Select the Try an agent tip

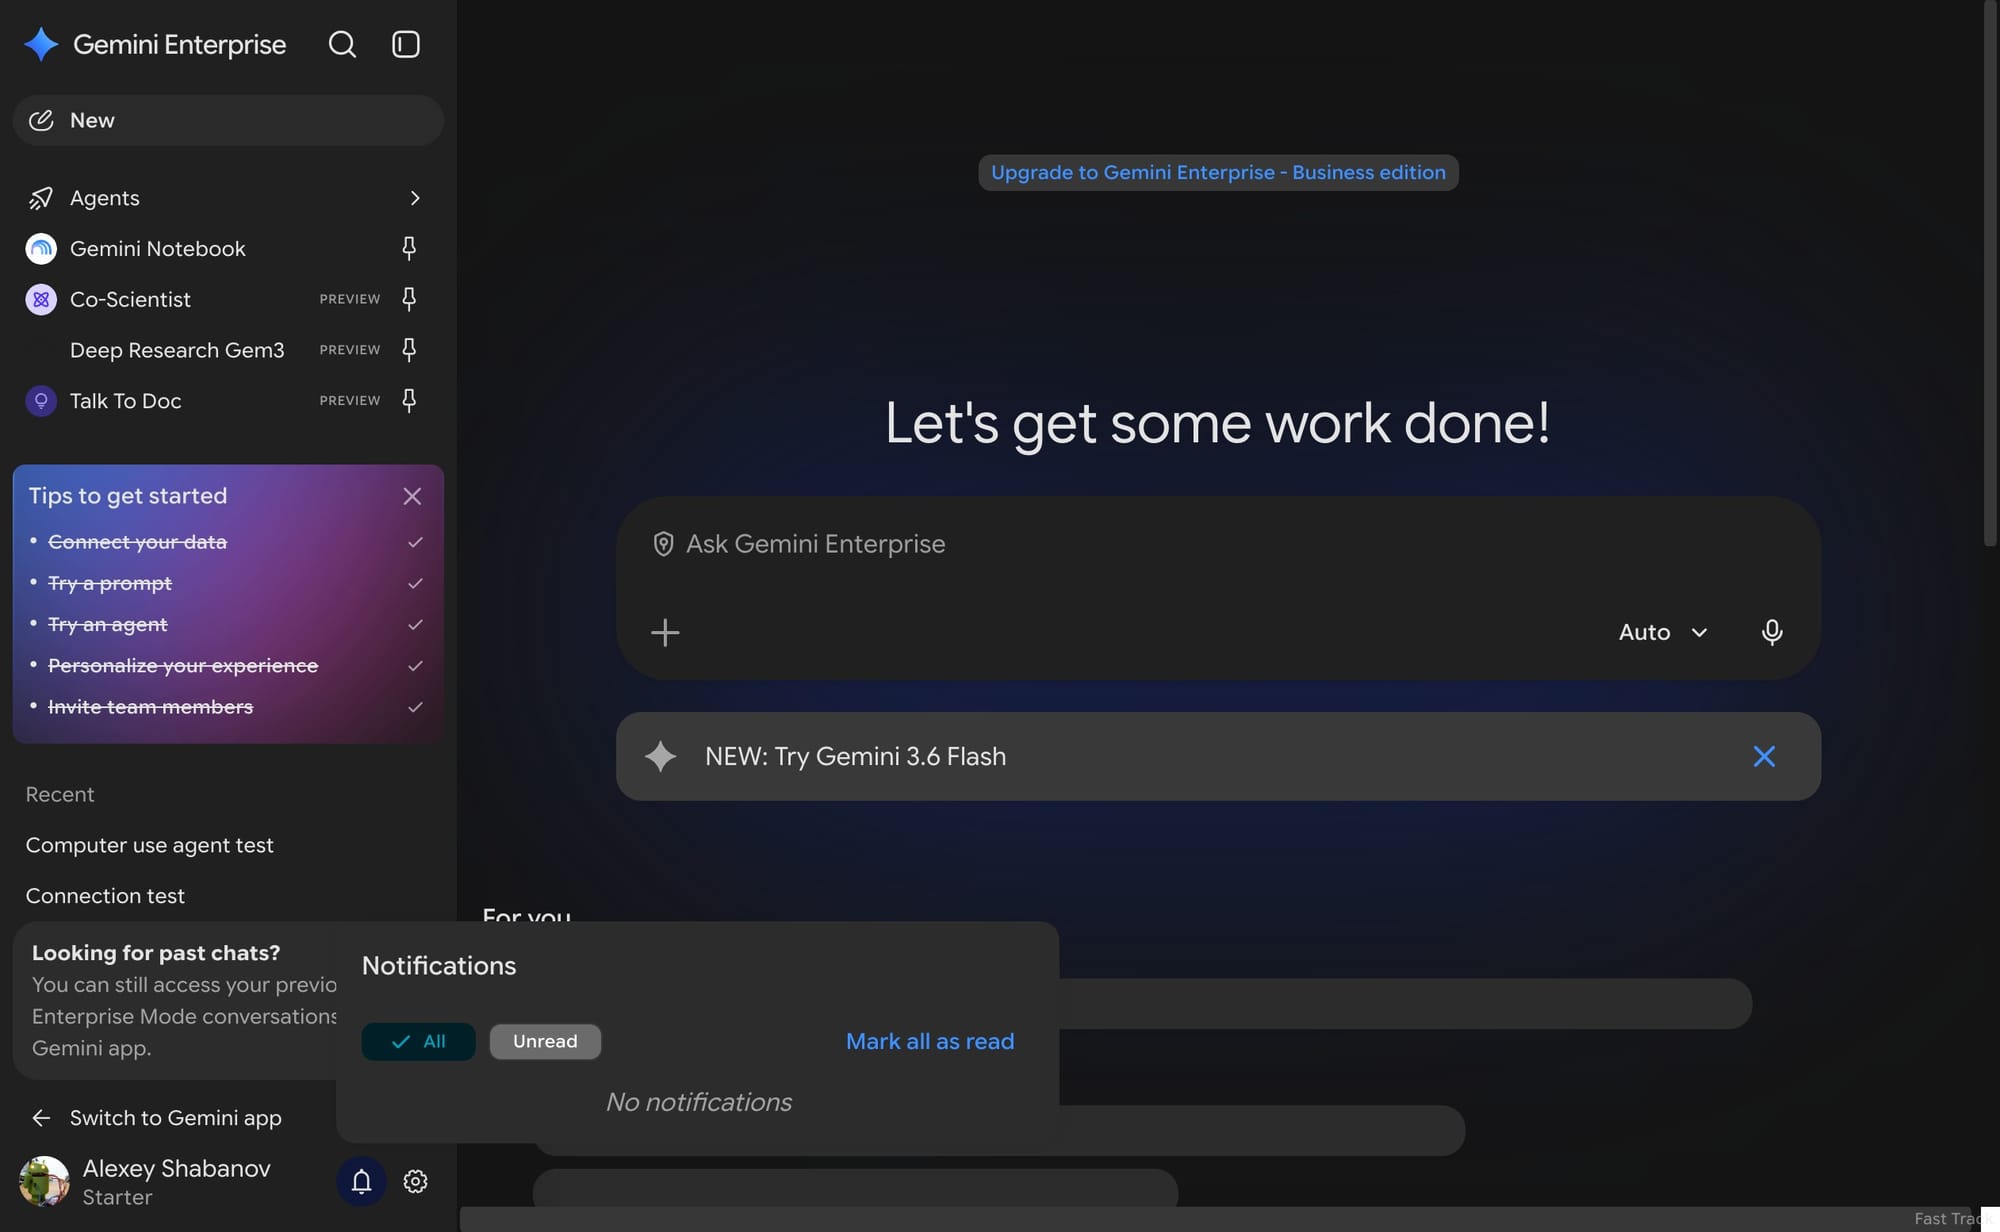click(x=108, y=624)
